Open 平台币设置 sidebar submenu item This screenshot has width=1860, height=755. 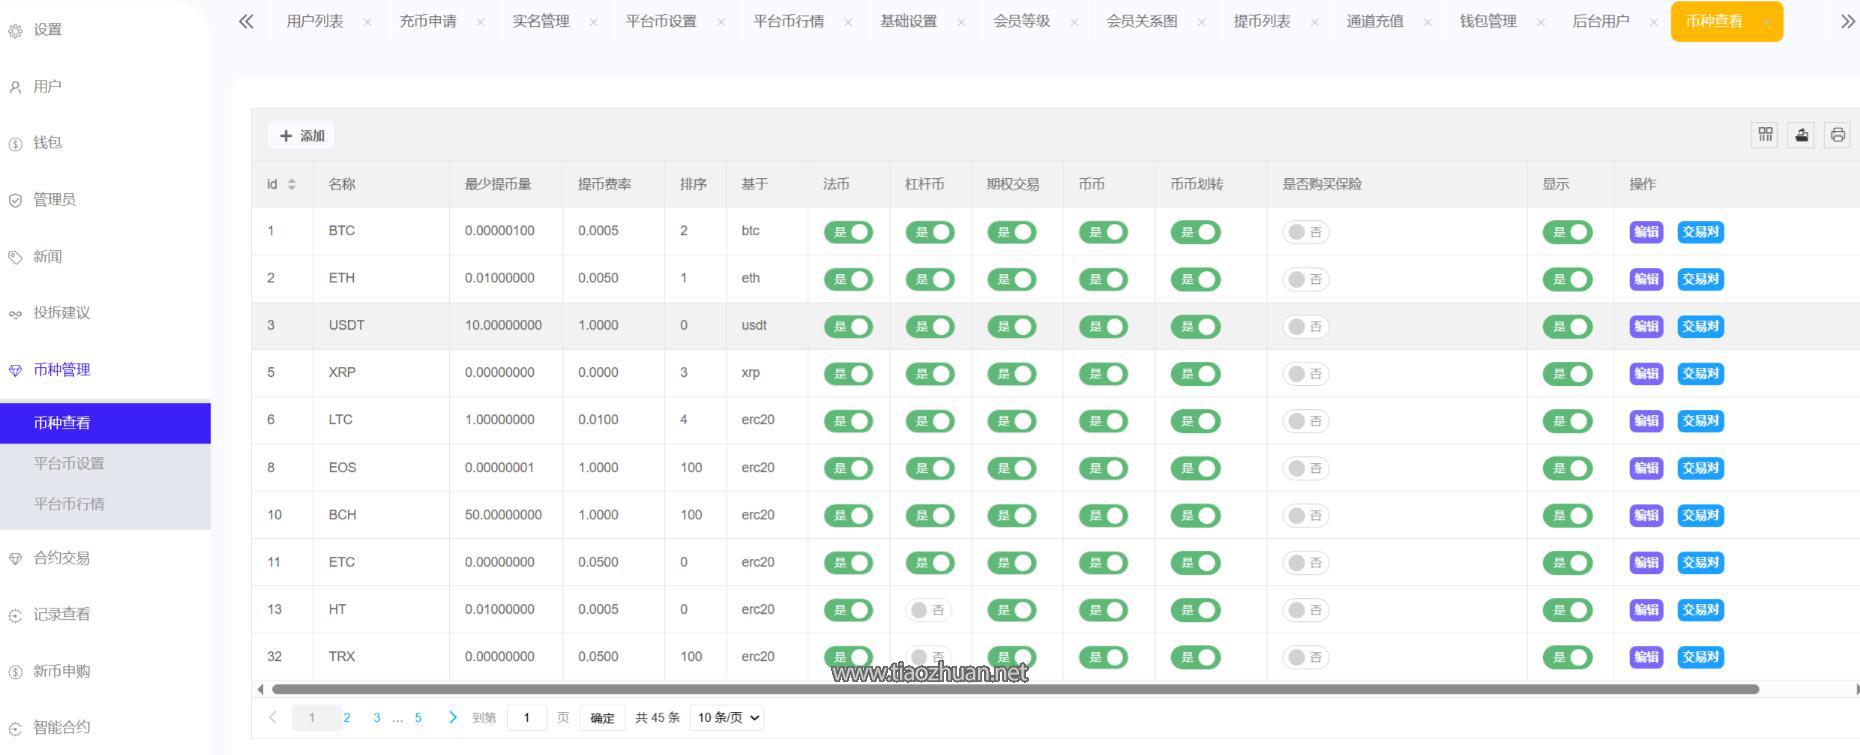(x=105, y=463)
